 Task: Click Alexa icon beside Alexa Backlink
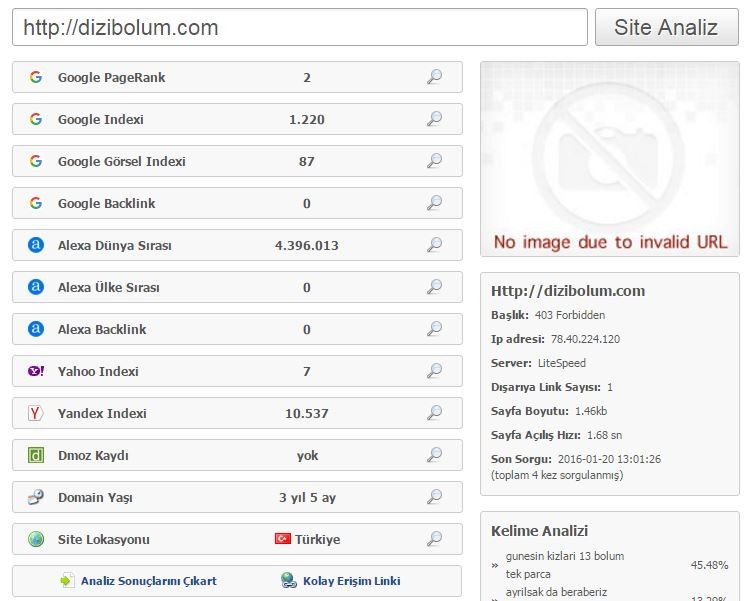tap(36, 329)
